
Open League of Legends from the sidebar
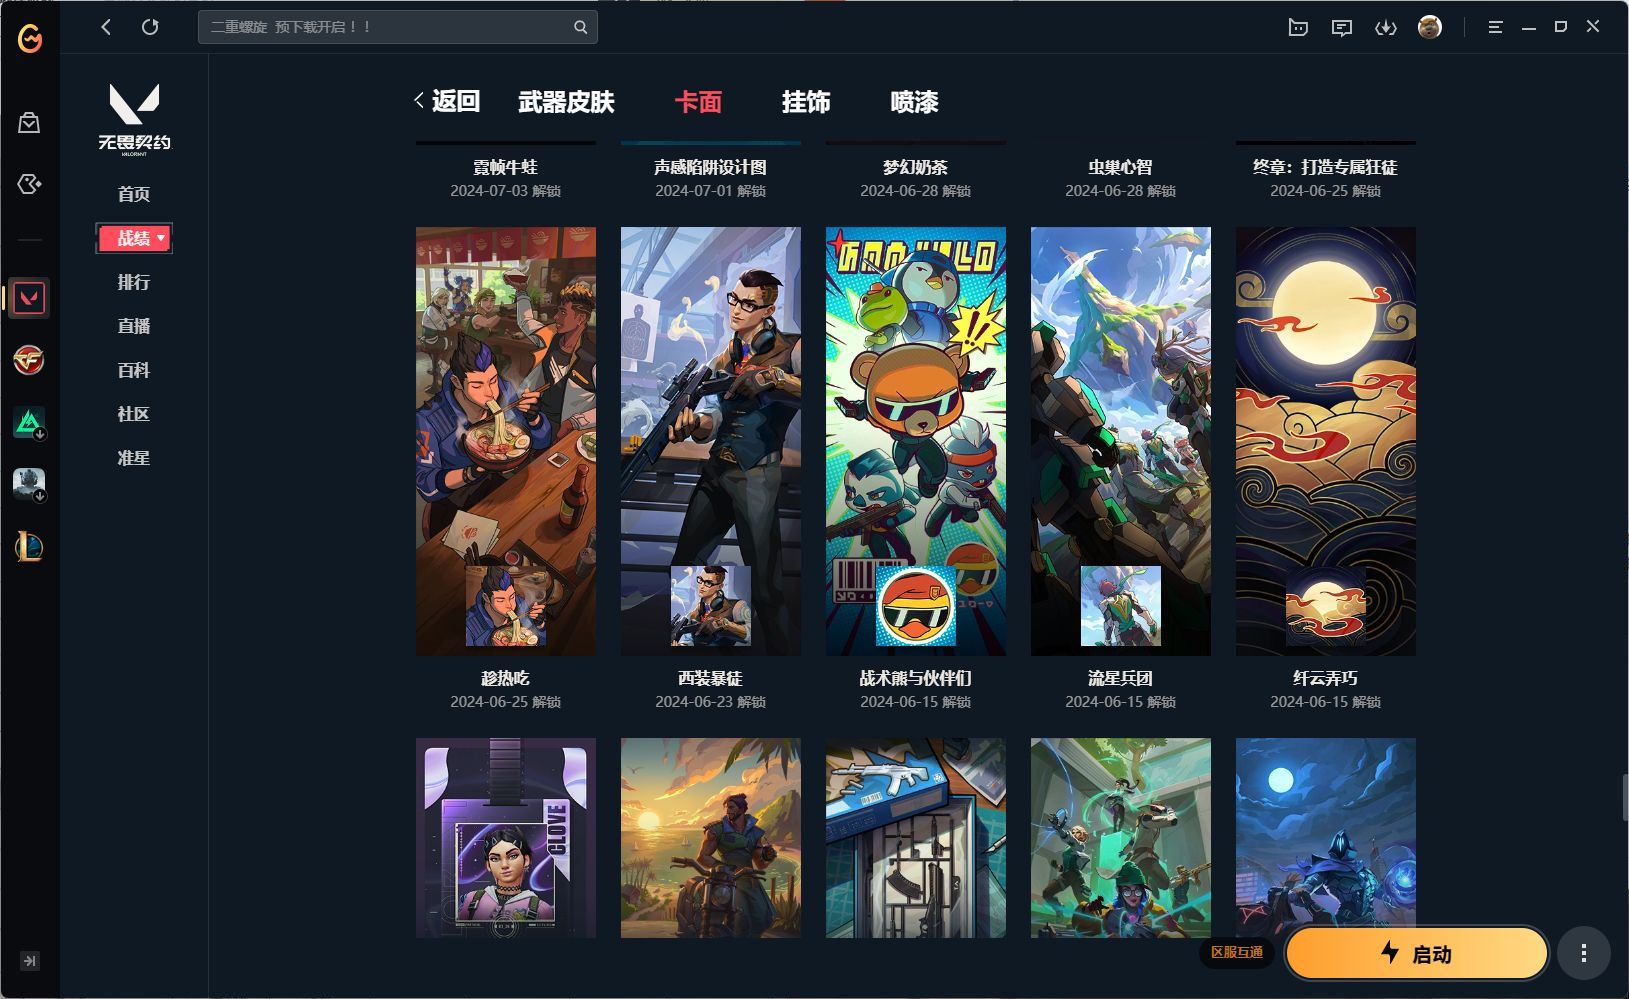click(29, 547)
